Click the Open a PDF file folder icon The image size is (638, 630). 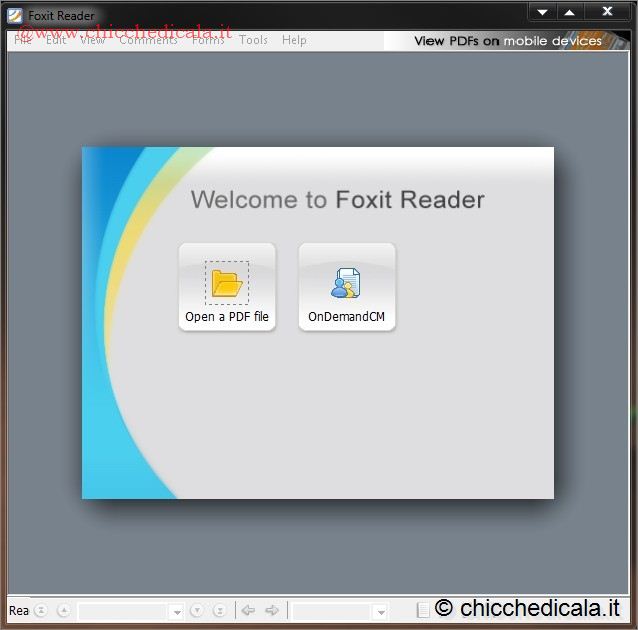pyautogui.click(x=227, y=284)
